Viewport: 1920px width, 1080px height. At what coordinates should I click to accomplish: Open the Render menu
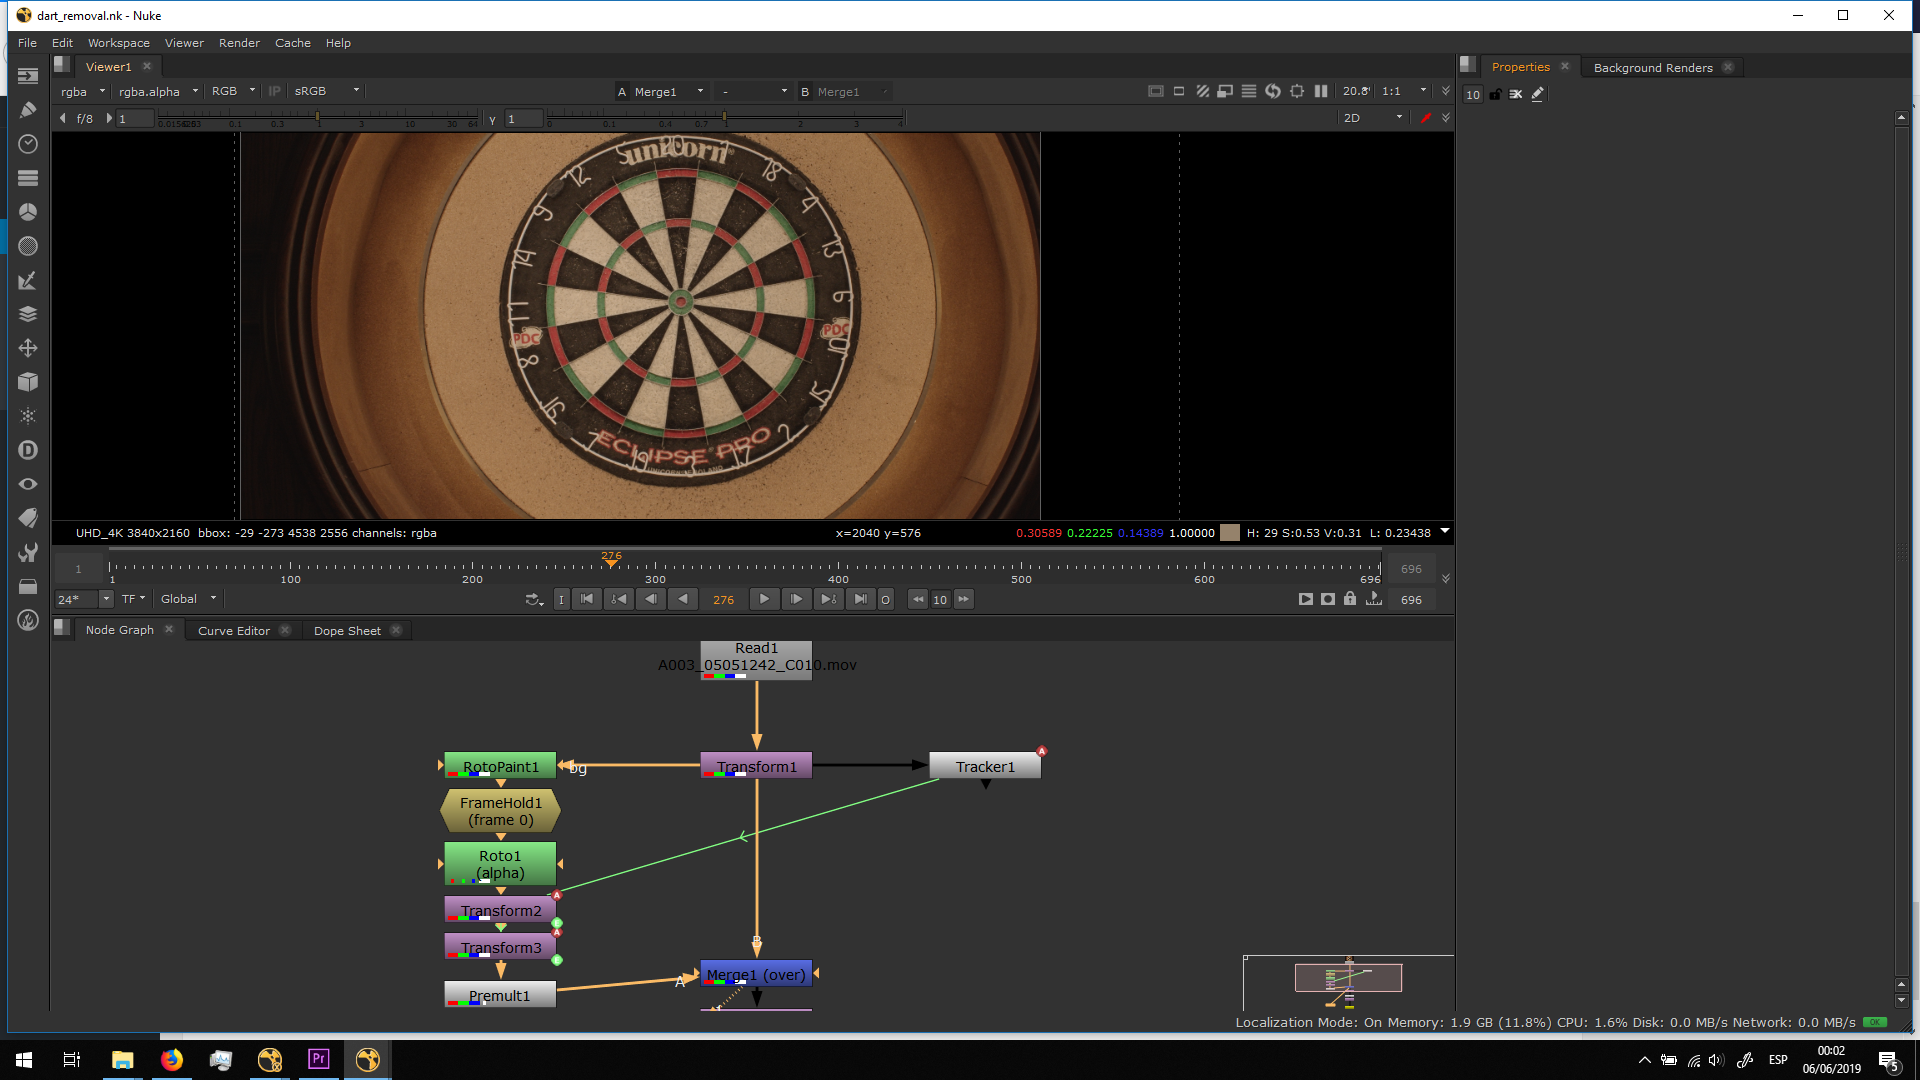(239, 43)
